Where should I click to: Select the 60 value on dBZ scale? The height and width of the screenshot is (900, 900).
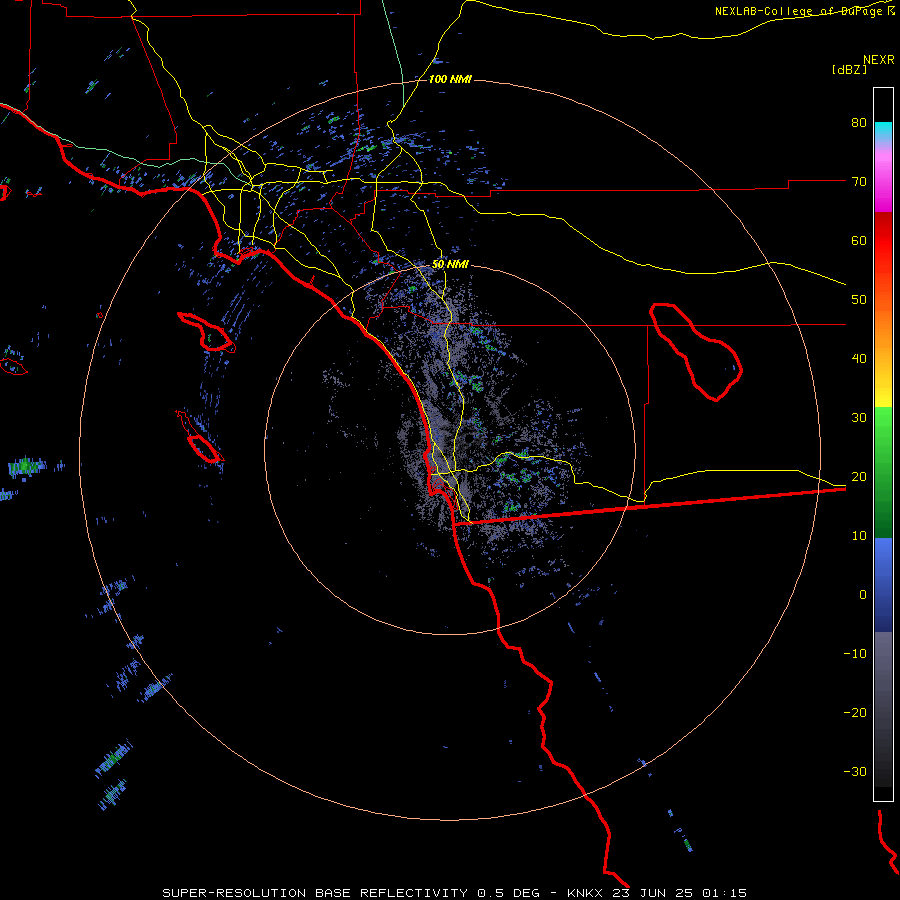click(859, 240)
